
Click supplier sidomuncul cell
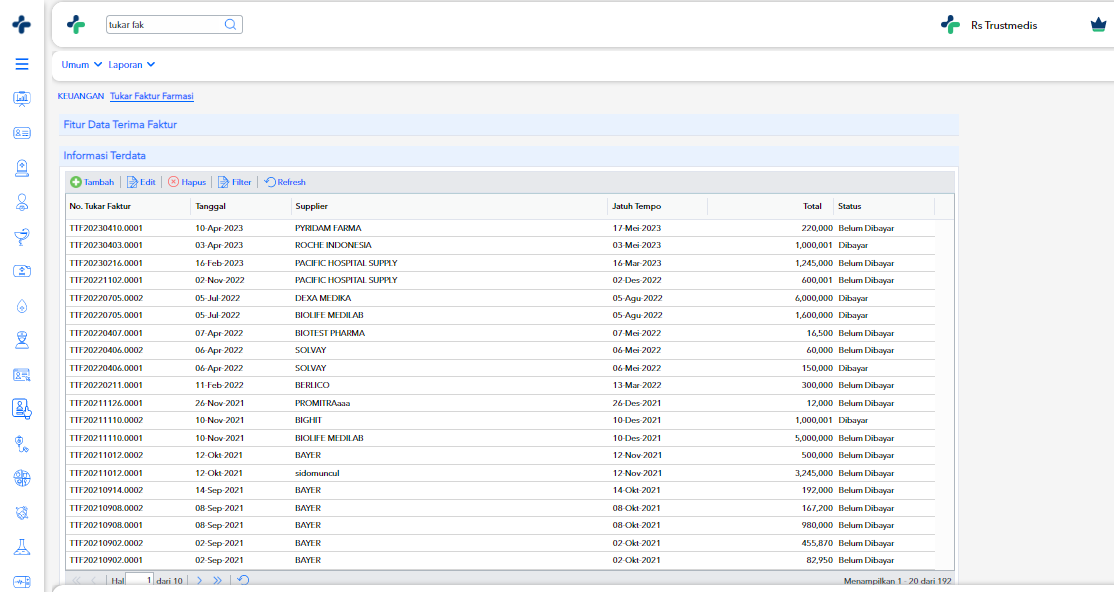pyautogui.click(x=450, y=473)
